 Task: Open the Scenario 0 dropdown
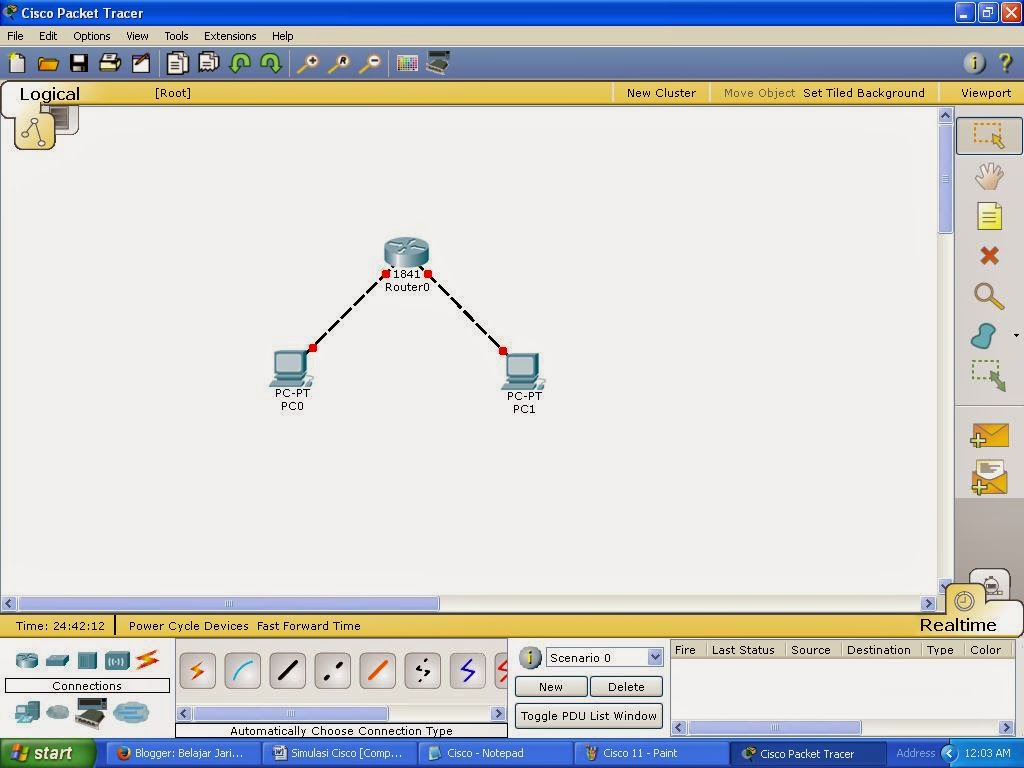654,657
